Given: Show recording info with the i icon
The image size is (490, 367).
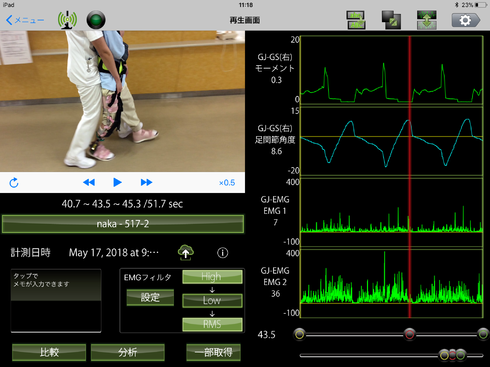Looking at the screenshot, I should [x=223, y=253].
